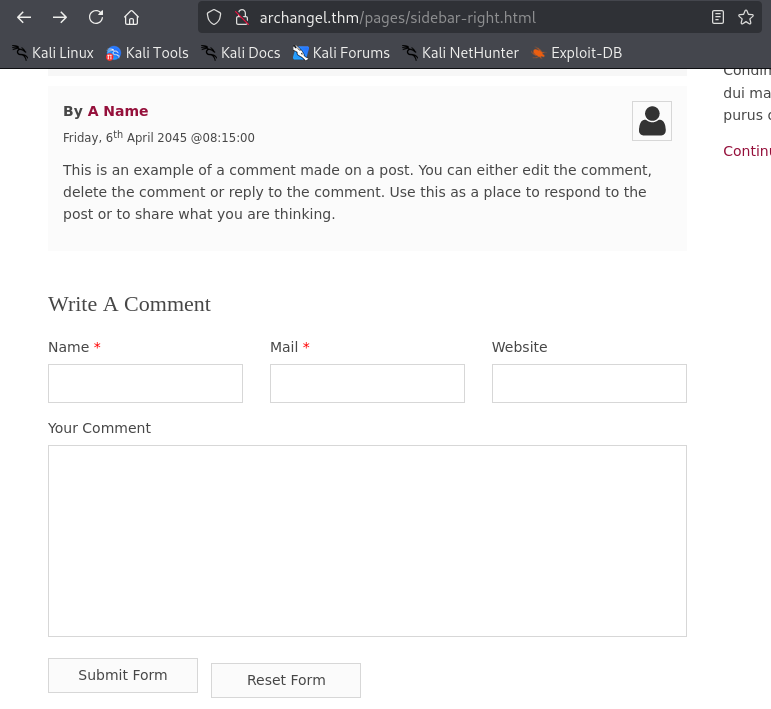Go back using the browser back arrow
The height and width of the screenshot is (709, 771).
coord(24,18)
